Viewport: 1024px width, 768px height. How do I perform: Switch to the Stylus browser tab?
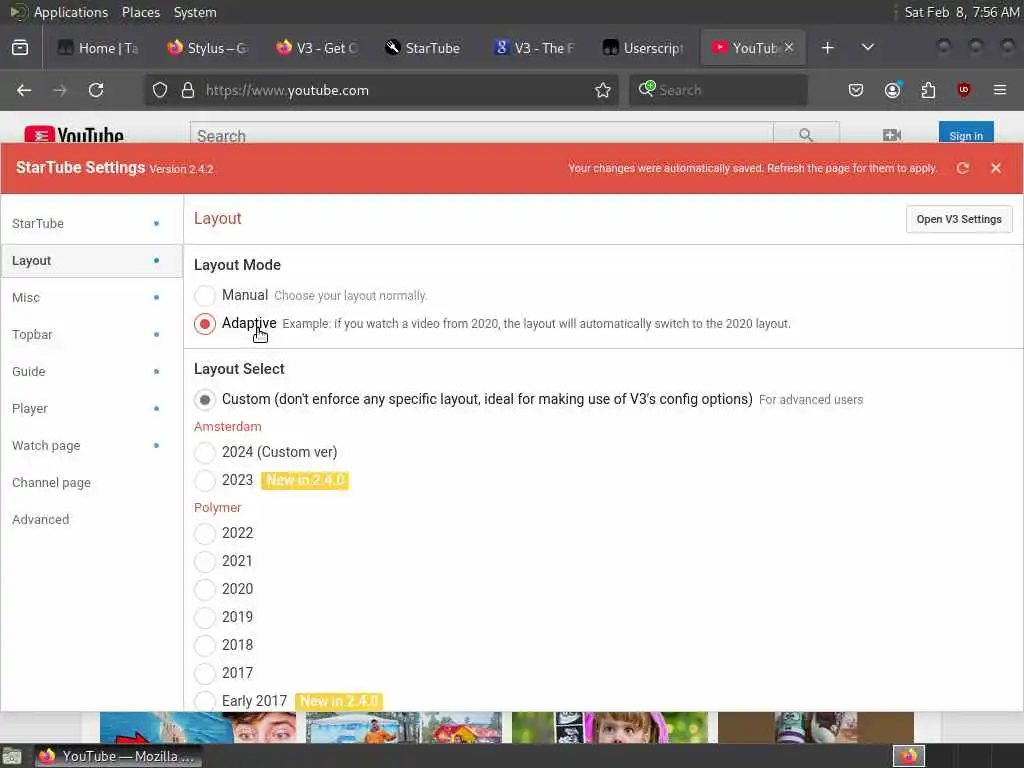208,48
